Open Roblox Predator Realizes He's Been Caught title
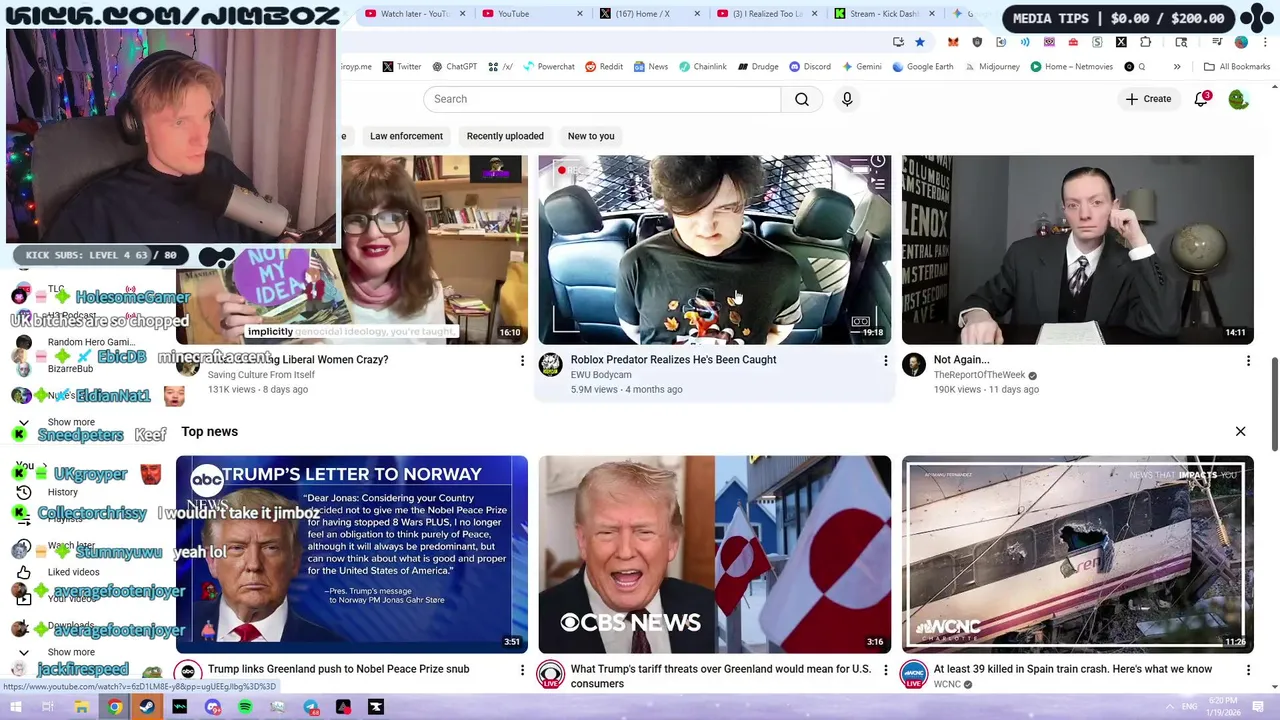1280x720 pixels. point(673,360)
